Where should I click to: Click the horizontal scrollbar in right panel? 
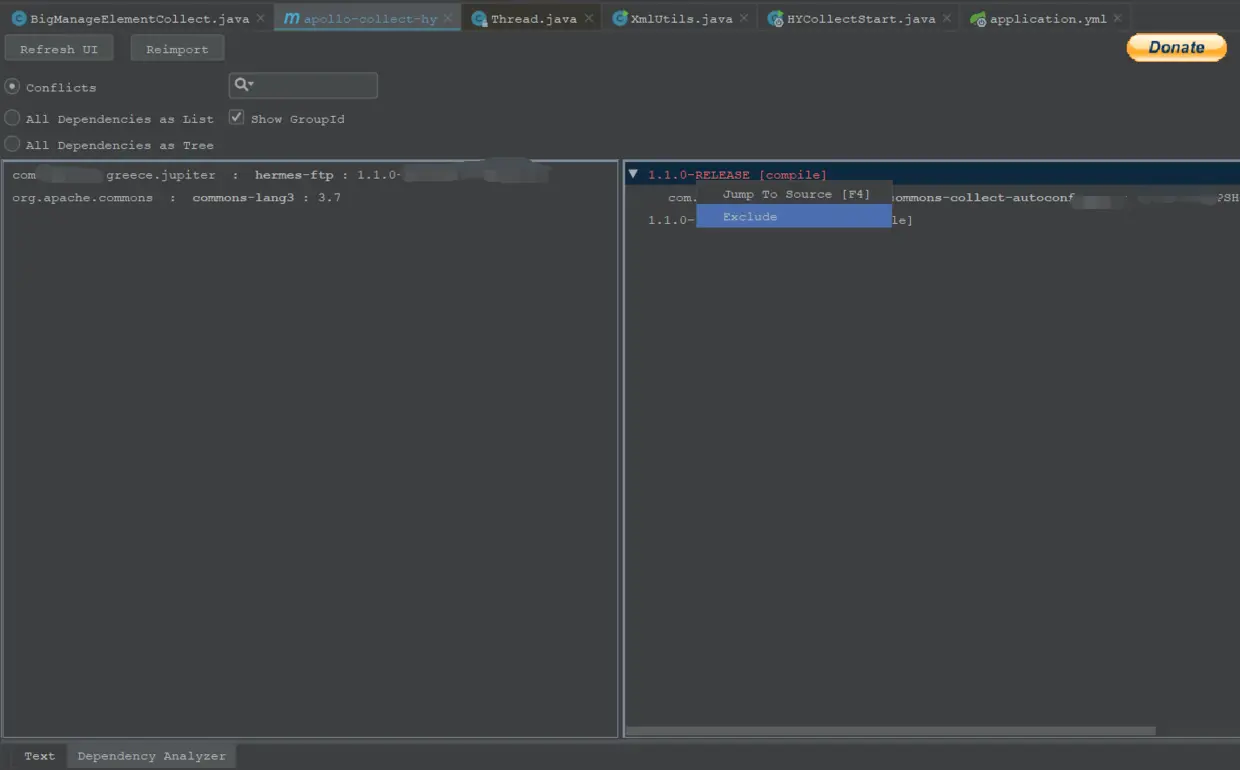coord(890,731)
